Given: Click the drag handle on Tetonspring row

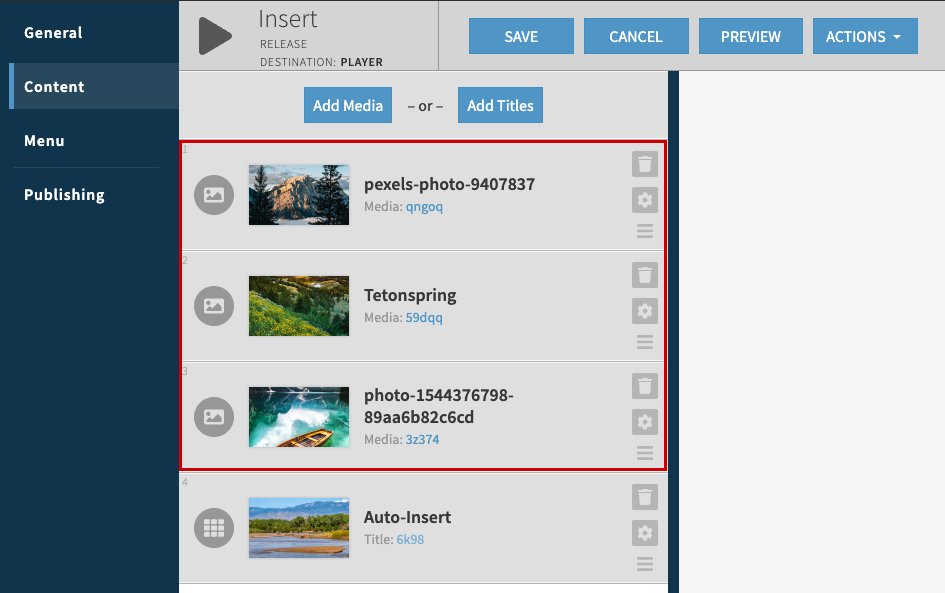Looking at the screenshot, I should click(x=645, y=342).
